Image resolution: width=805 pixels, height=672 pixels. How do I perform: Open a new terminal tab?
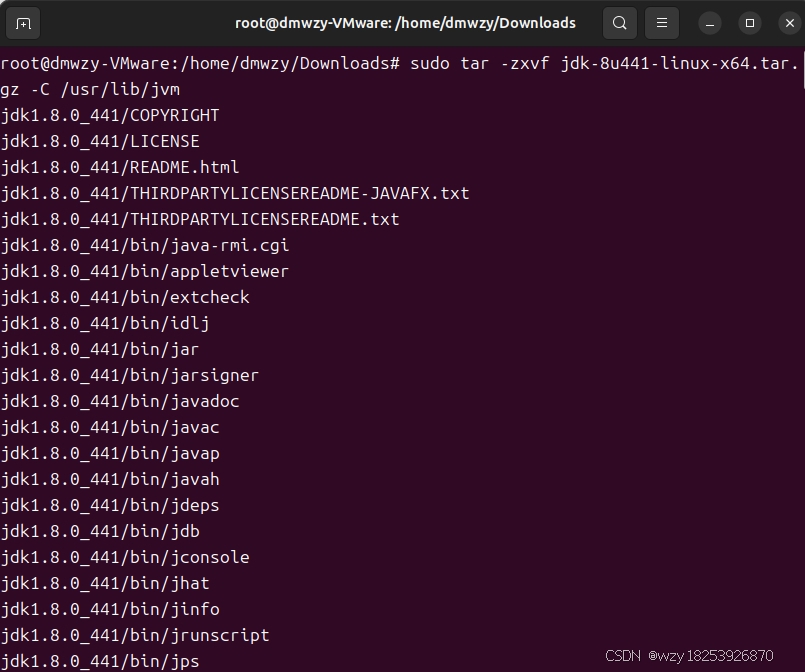(x=24, y=22)
